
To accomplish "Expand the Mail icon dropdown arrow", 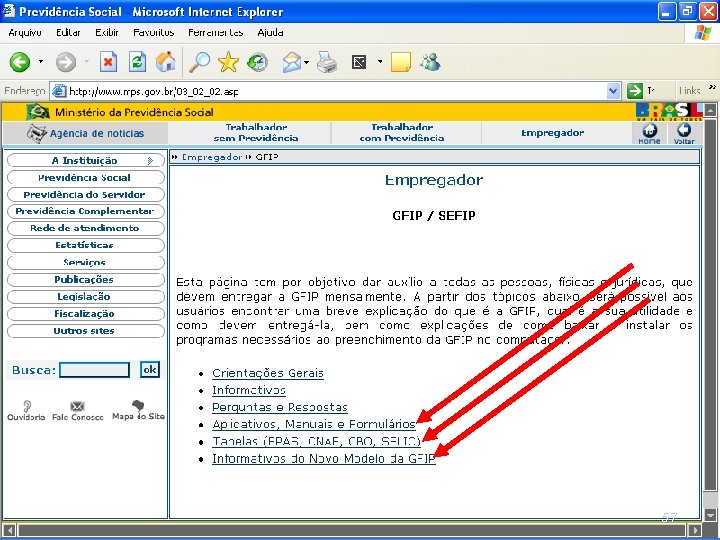I will click(x=306, y=62).
